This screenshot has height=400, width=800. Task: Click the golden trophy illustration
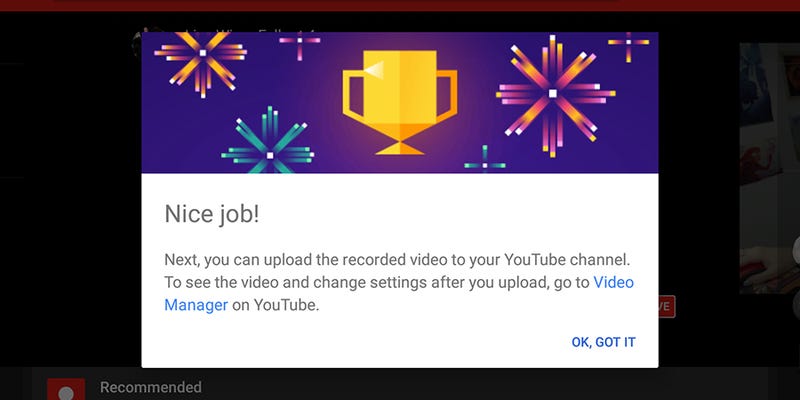point(399,102)
